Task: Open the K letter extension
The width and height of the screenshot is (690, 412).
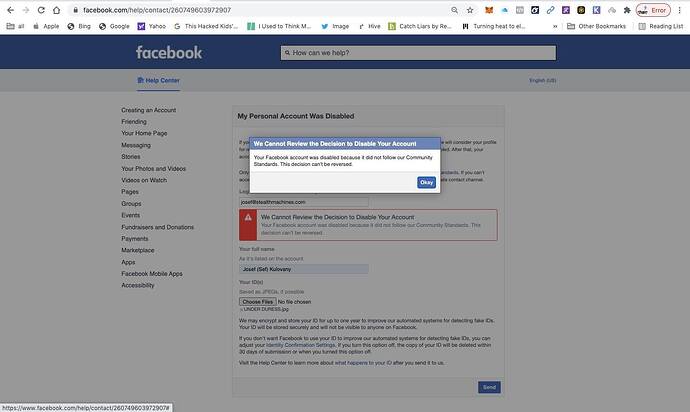Action: click(x=596, y=10)
